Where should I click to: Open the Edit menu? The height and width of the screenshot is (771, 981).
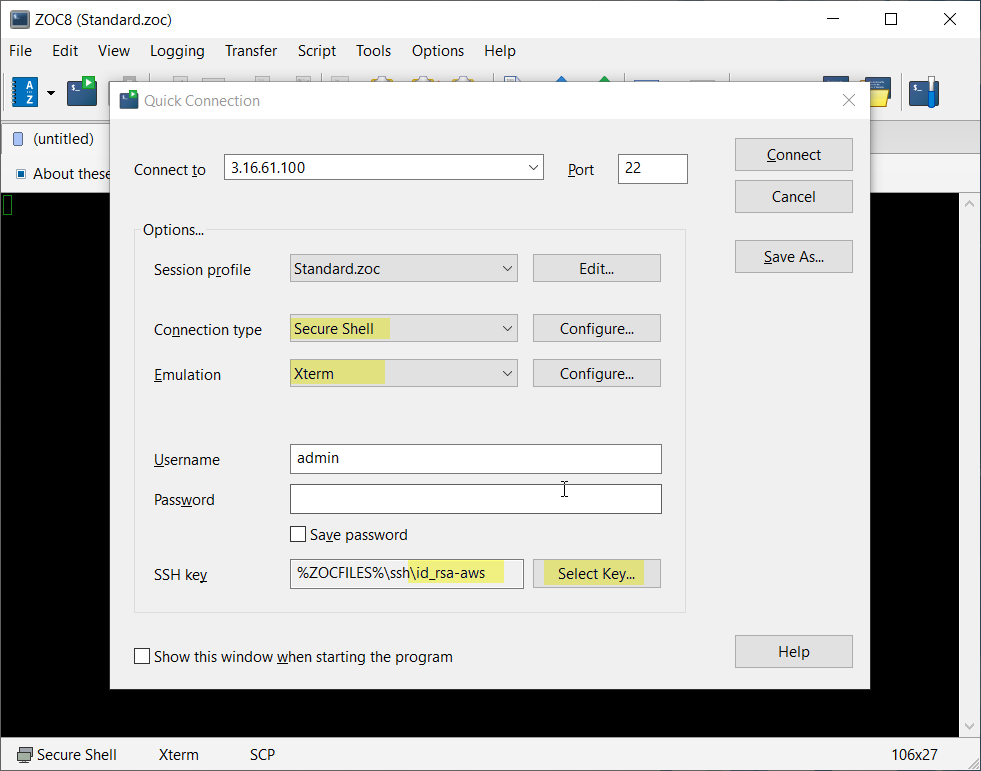coord(65,51)
